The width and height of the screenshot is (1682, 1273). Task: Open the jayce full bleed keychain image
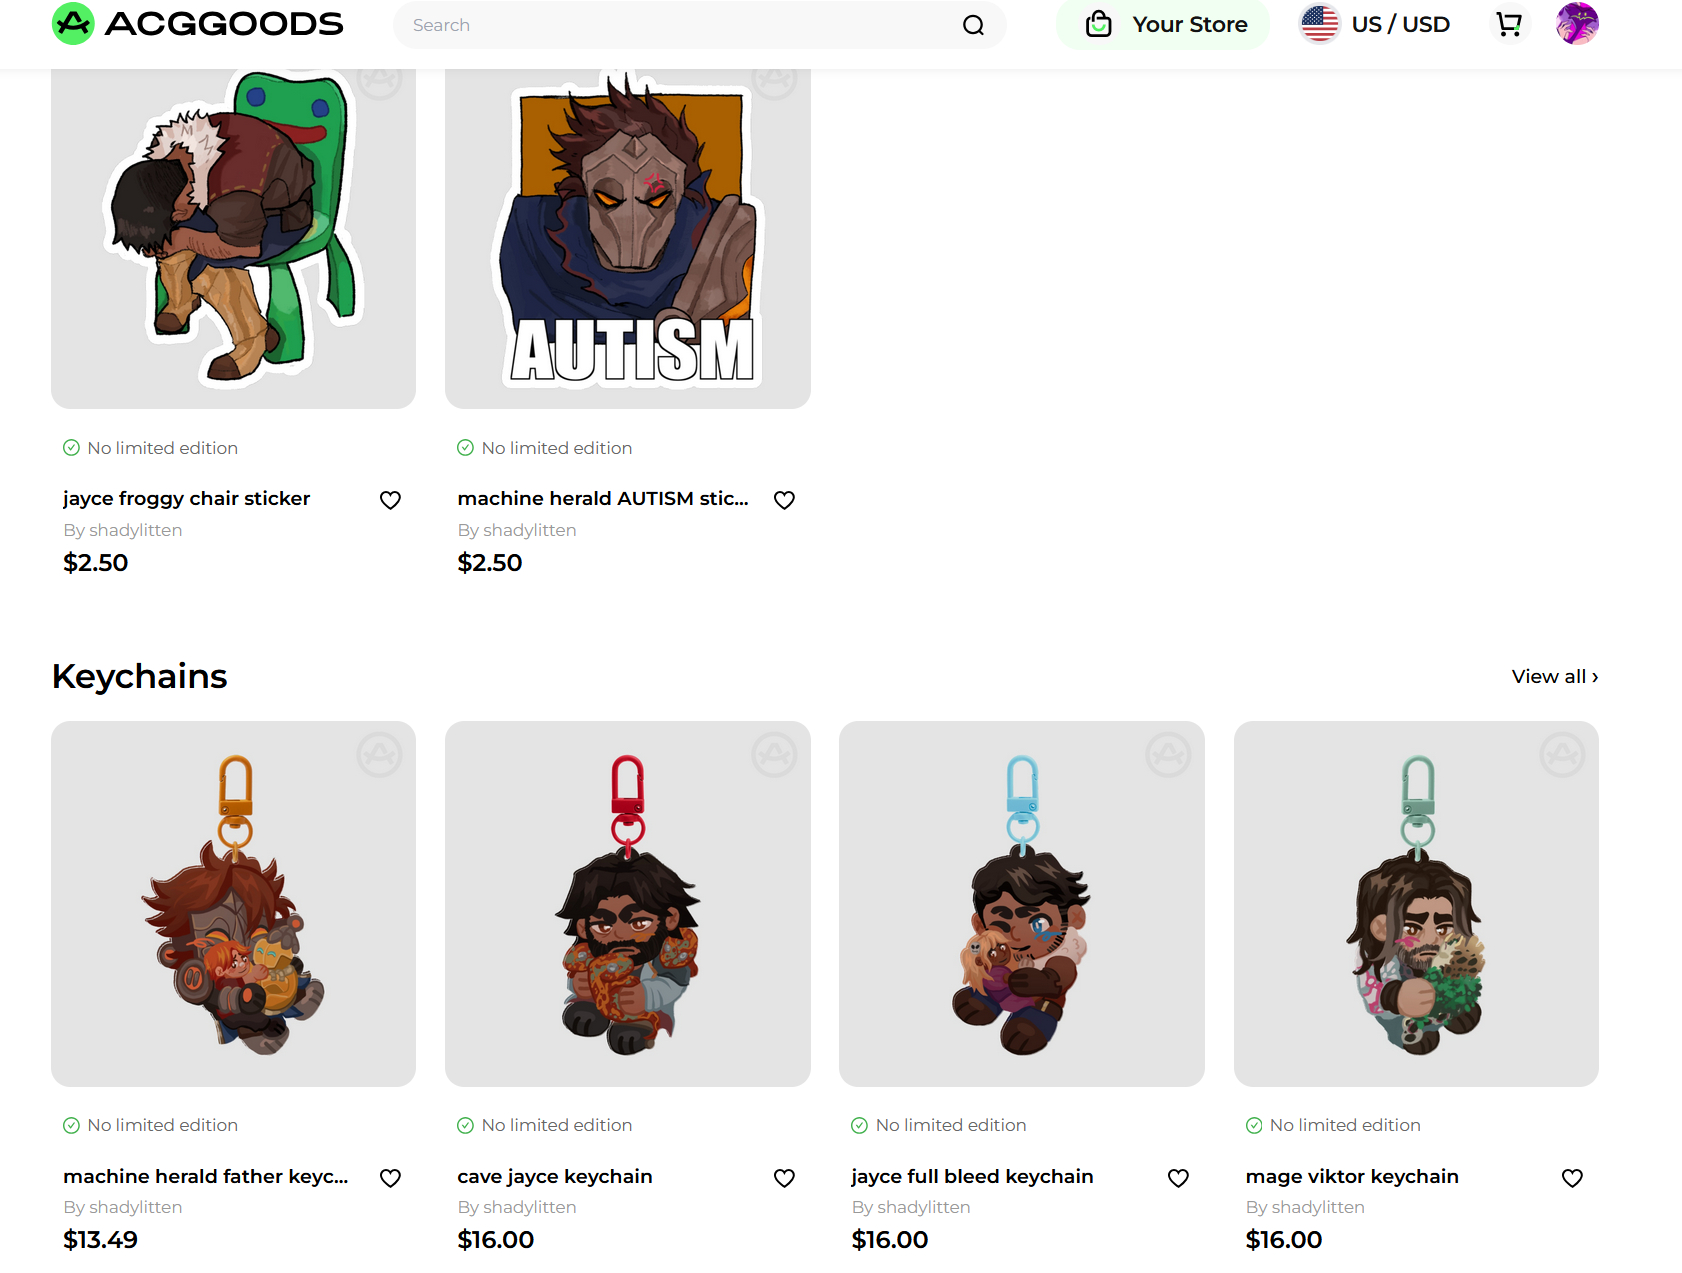coord(1021,903)
